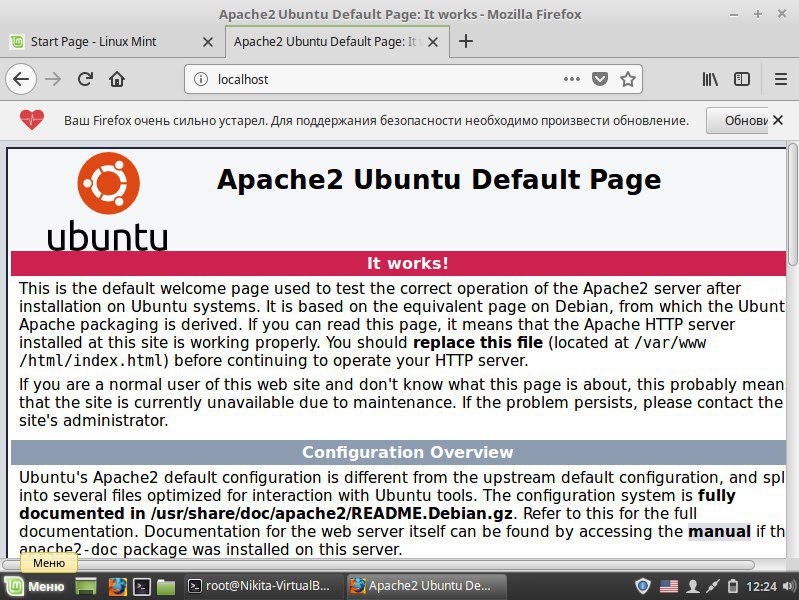This screenshot has height=600, width=799.
Task: Click the 'Apache2 Ubuntu Default Page' title
Action: point(439,179)
